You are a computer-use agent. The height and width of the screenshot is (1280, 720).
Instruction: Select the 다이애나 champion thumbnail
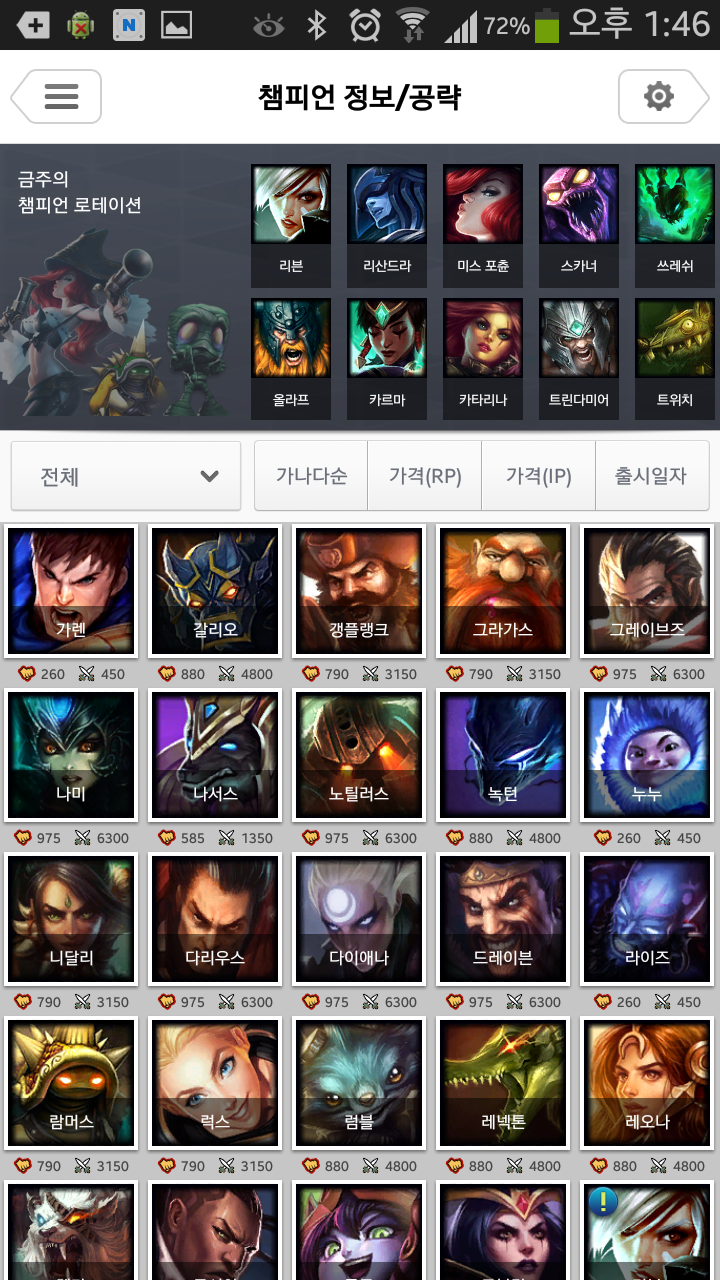[x=359, y=919]
